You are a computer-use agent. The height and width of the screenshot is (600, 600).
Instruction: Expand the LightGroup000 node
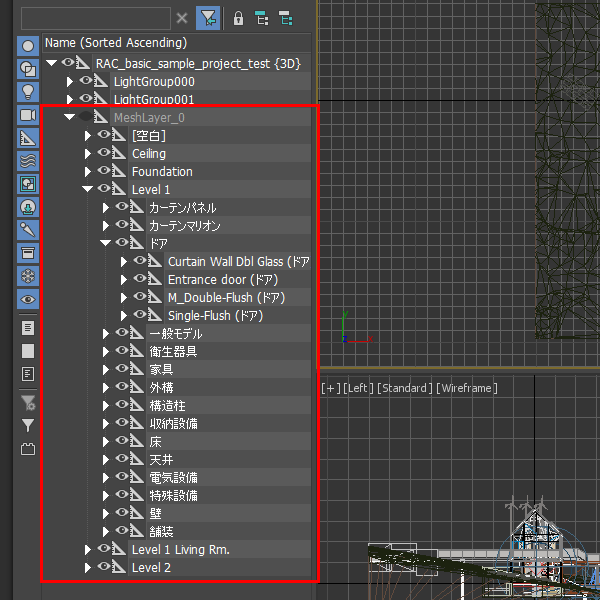click(x=70, y=82)
